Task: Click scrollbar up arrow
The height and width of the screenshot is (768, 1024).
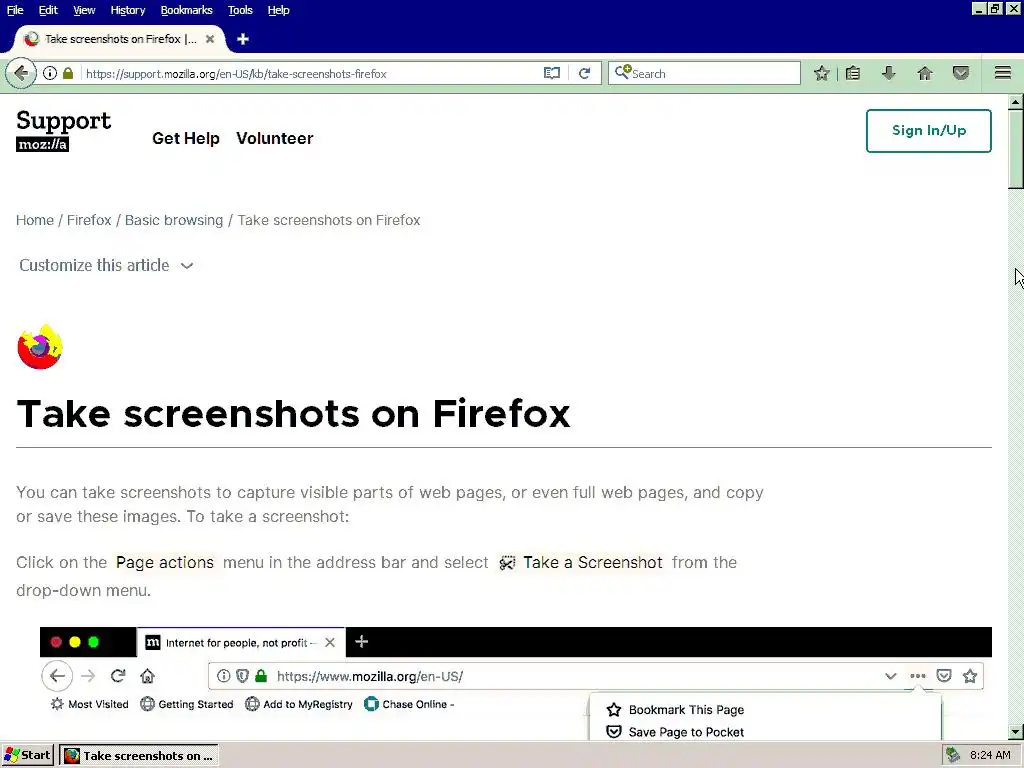Action: point(1016,102)
